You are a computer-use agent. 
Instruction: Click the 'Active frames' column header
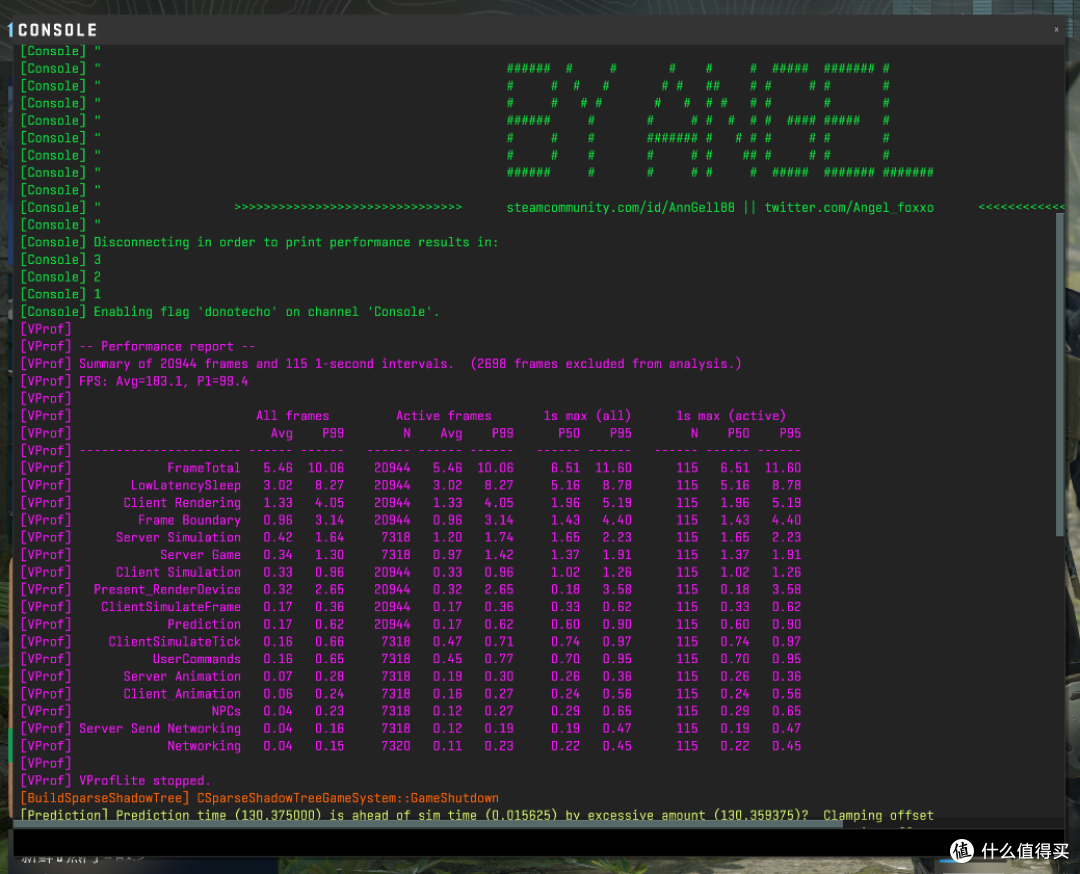tap(444, 415)
